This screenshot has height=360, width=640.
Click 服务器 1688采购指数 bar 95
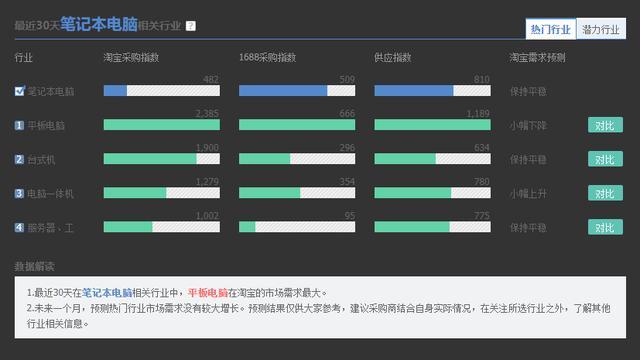tap(297, 227)
